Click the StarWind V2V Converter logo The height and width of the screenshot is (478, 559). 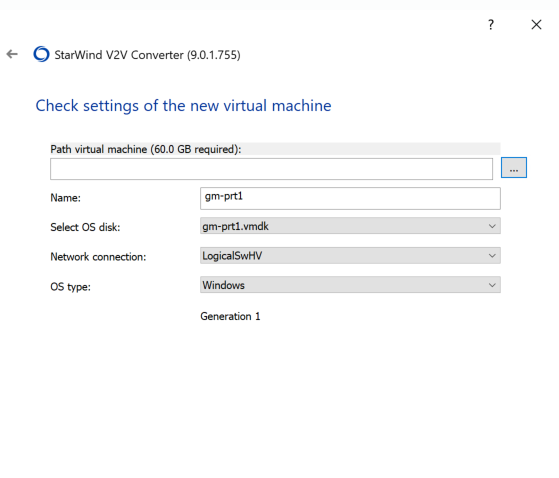tap(41, 54)
